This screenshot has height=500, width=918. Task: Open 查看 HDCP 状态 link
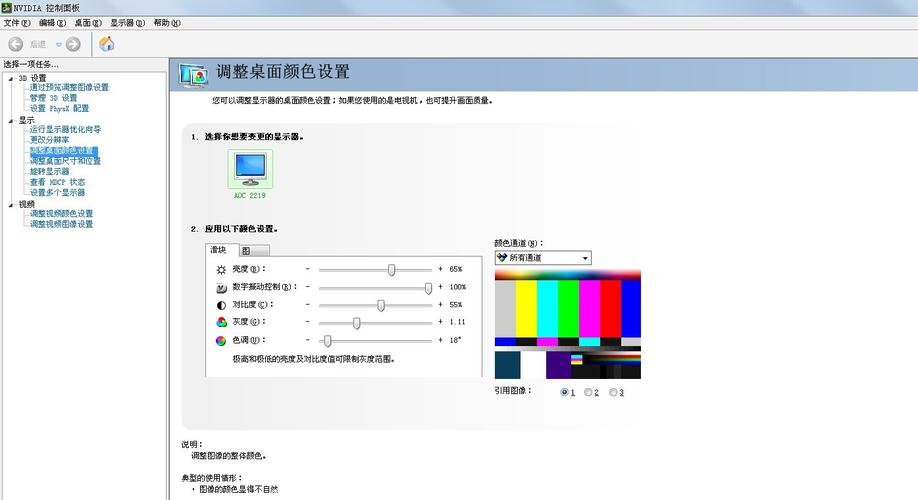pos(57,182)
